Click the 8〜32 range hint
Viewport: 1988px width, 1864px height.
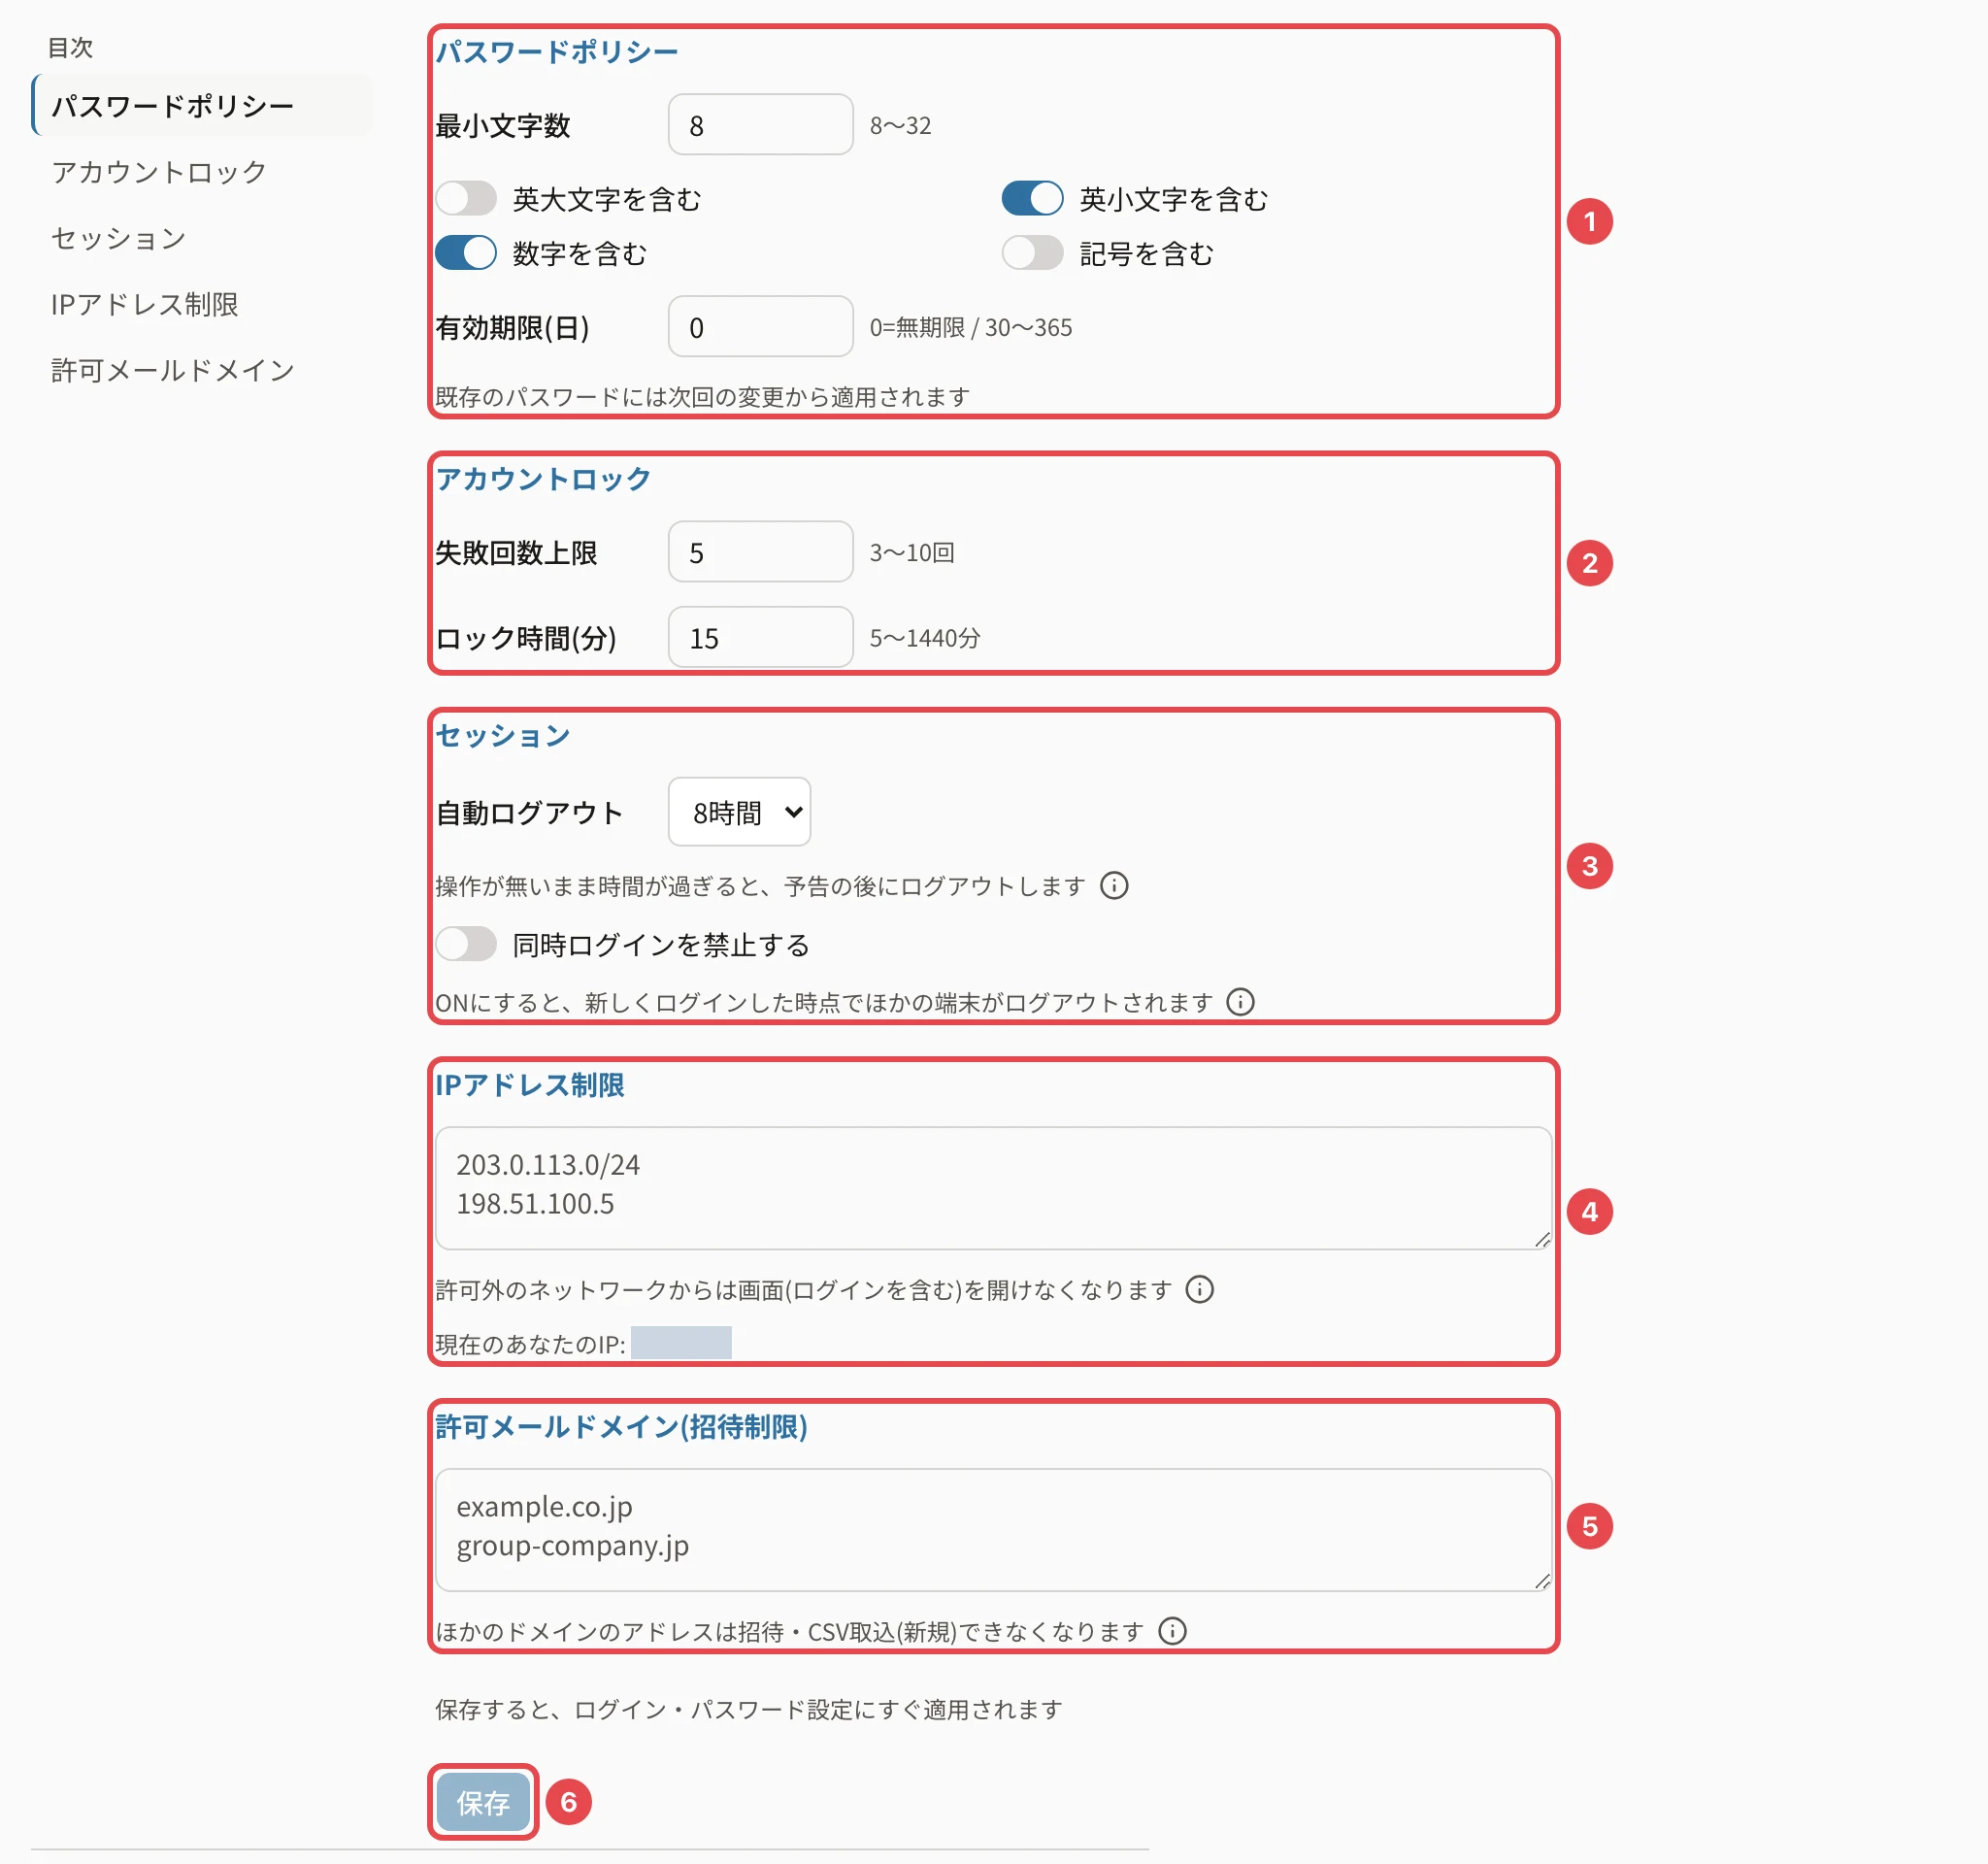pyautogui.click(x=900, y=125)
